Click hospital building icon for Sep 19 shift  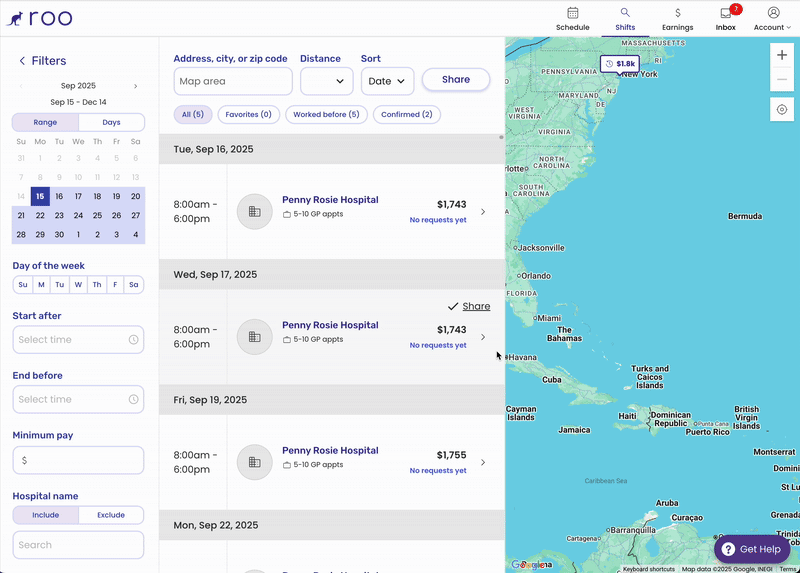tap(255, 463)
